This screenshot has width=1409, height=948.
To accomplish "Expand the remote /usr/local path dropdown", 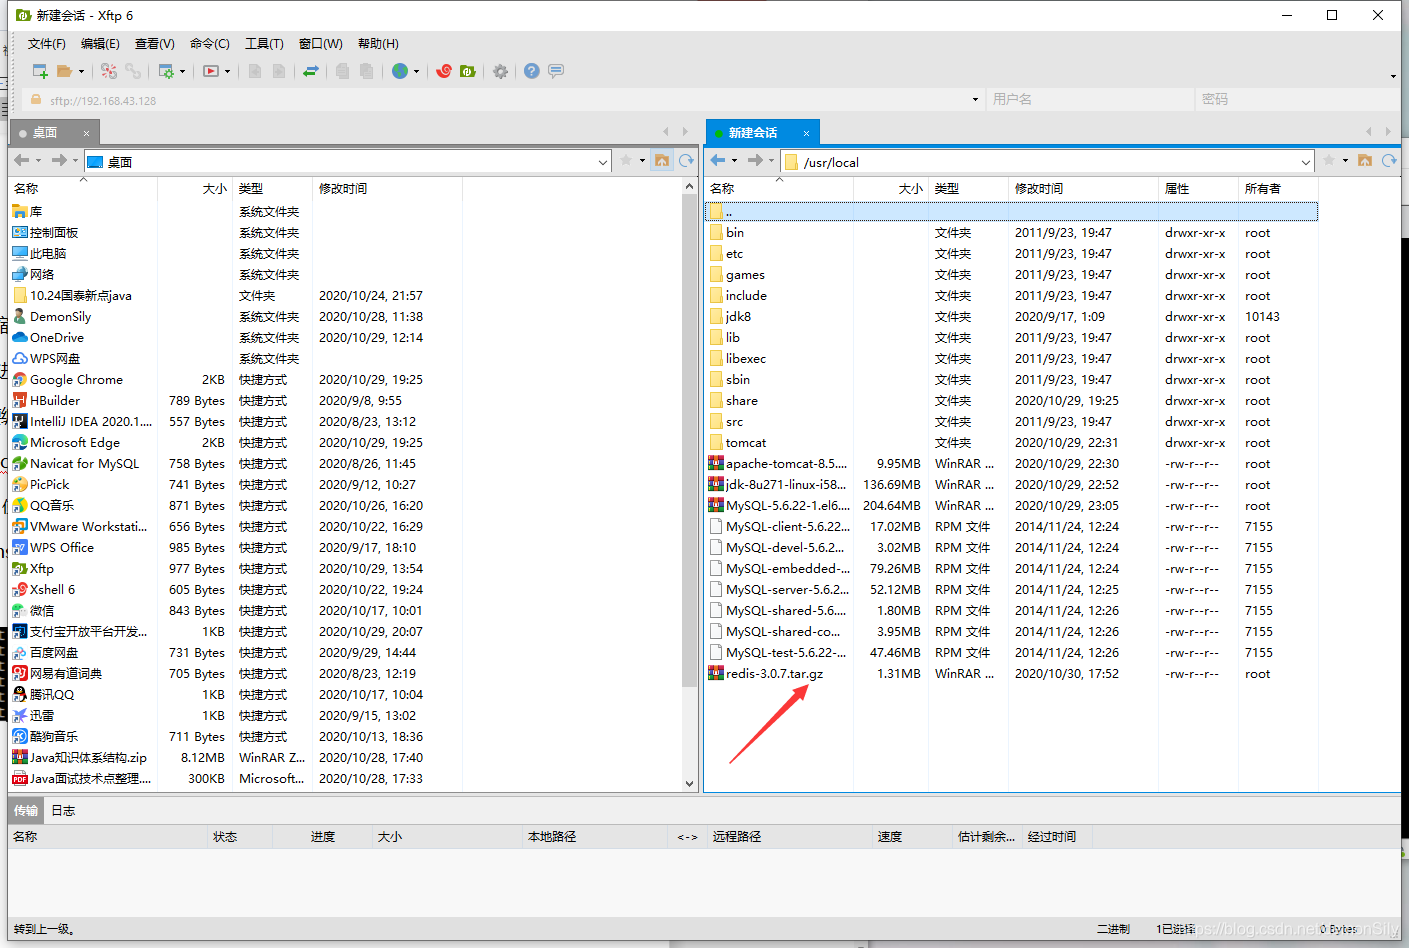I will coord(1306,162).
